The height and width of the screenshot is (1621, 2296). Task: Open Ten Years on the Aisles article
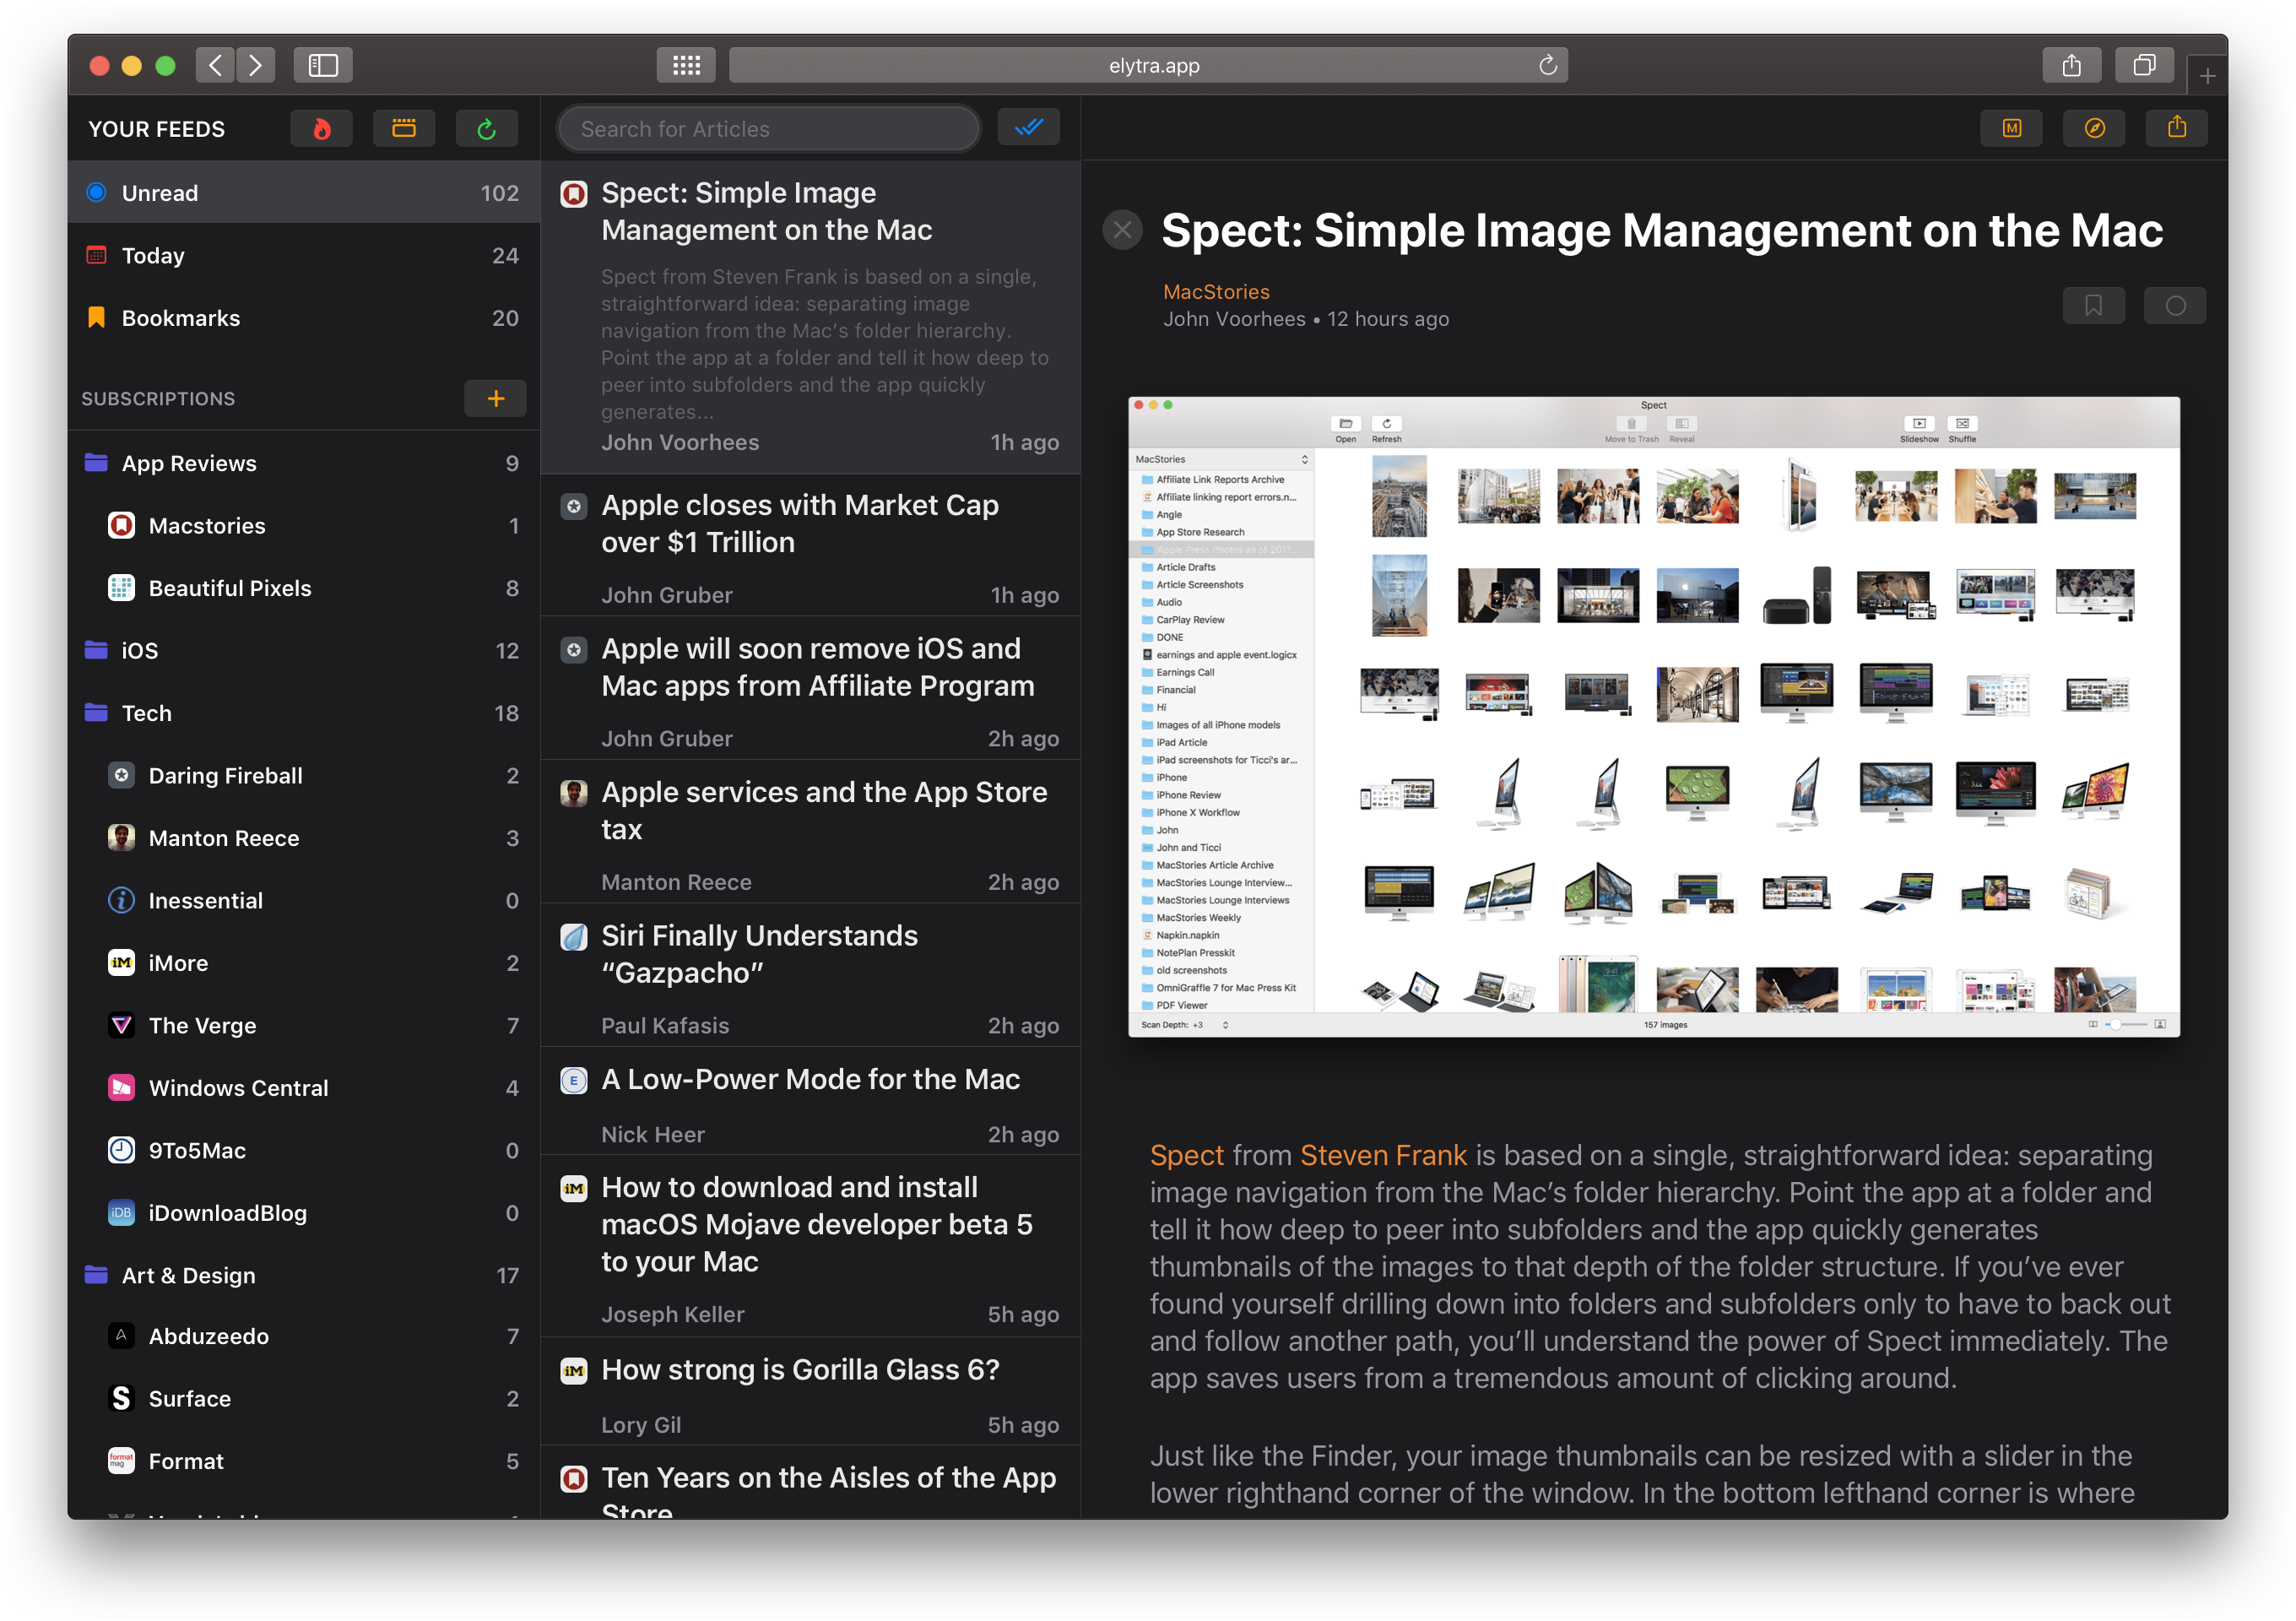pyautogui.click(x=811, y=1483)
